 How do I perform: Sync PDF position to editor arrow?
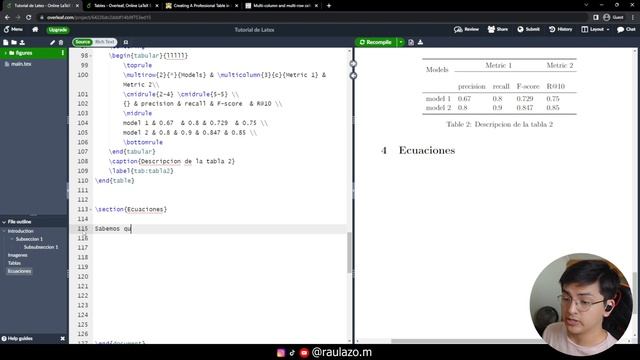click(353, 76)
